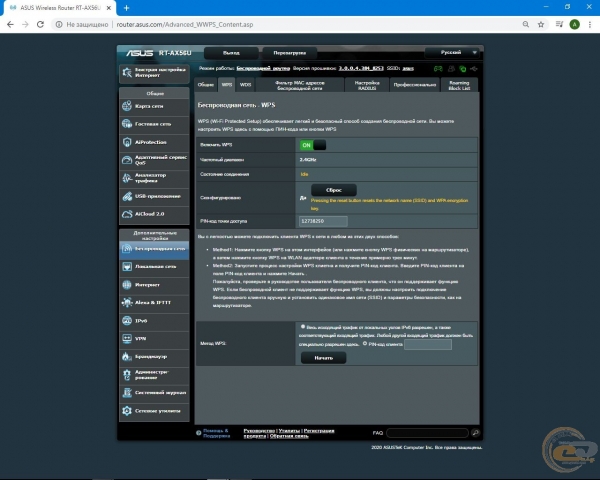
Task: Open VPN settings
Action: [154, 339]
